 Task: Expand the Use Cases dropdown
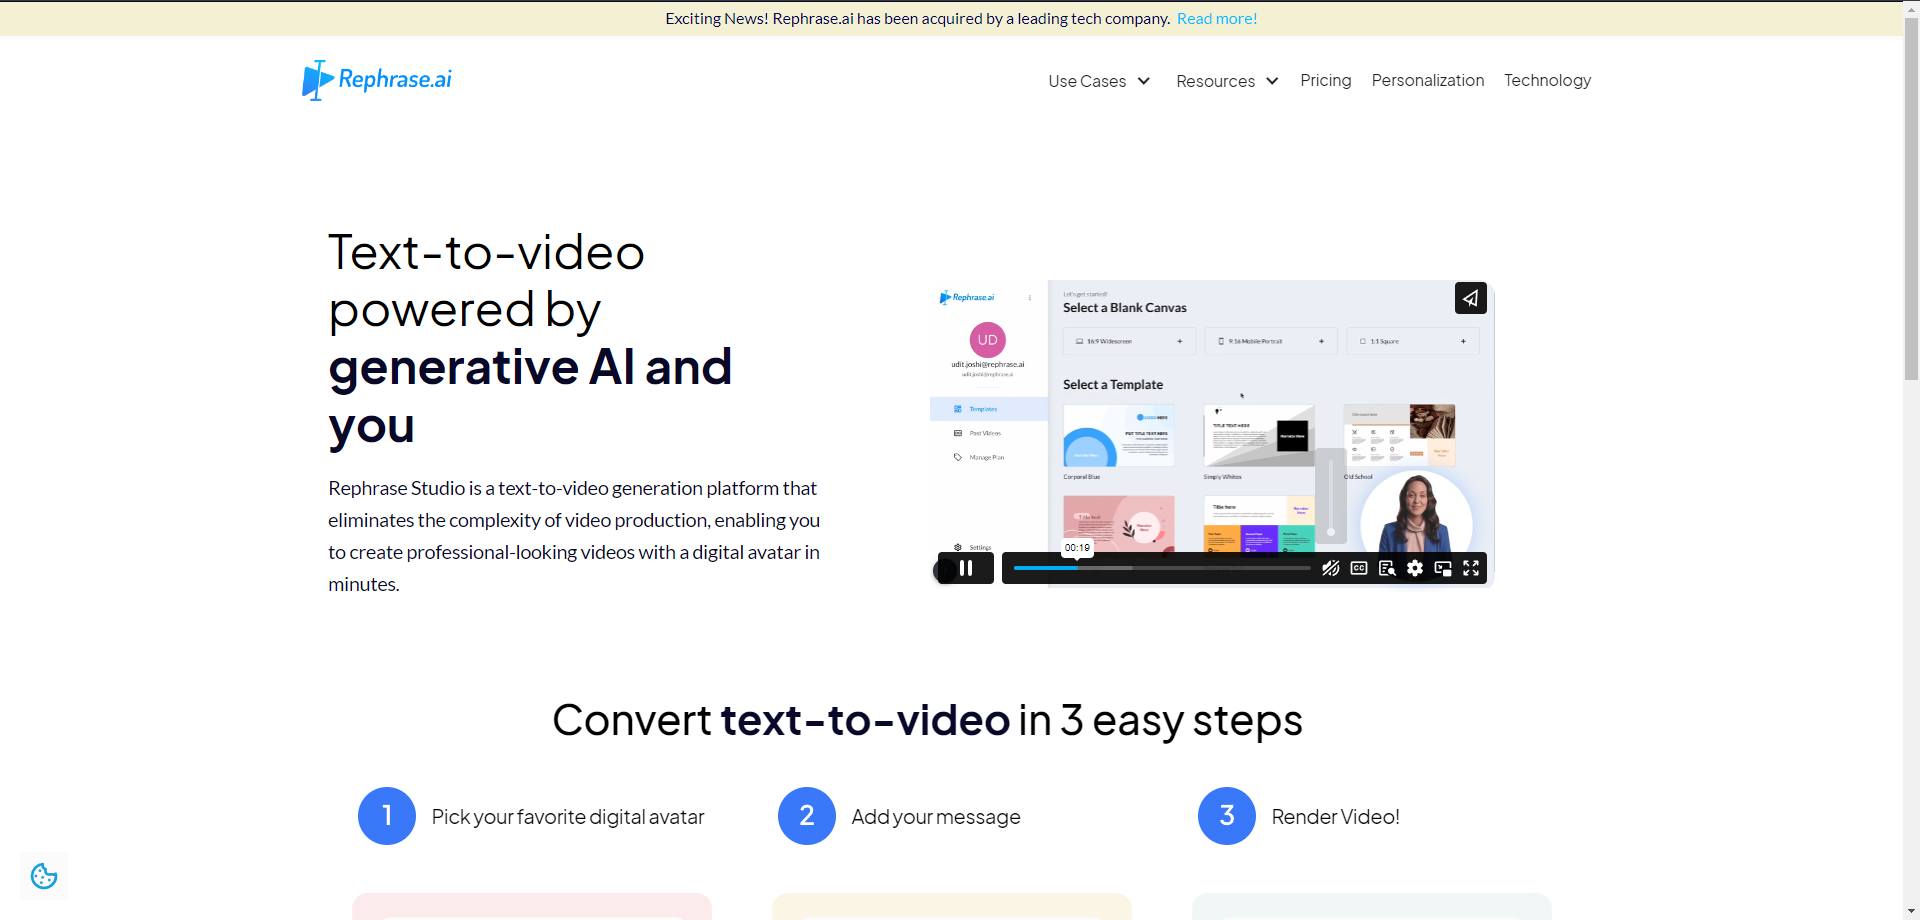click(1099, 81)
